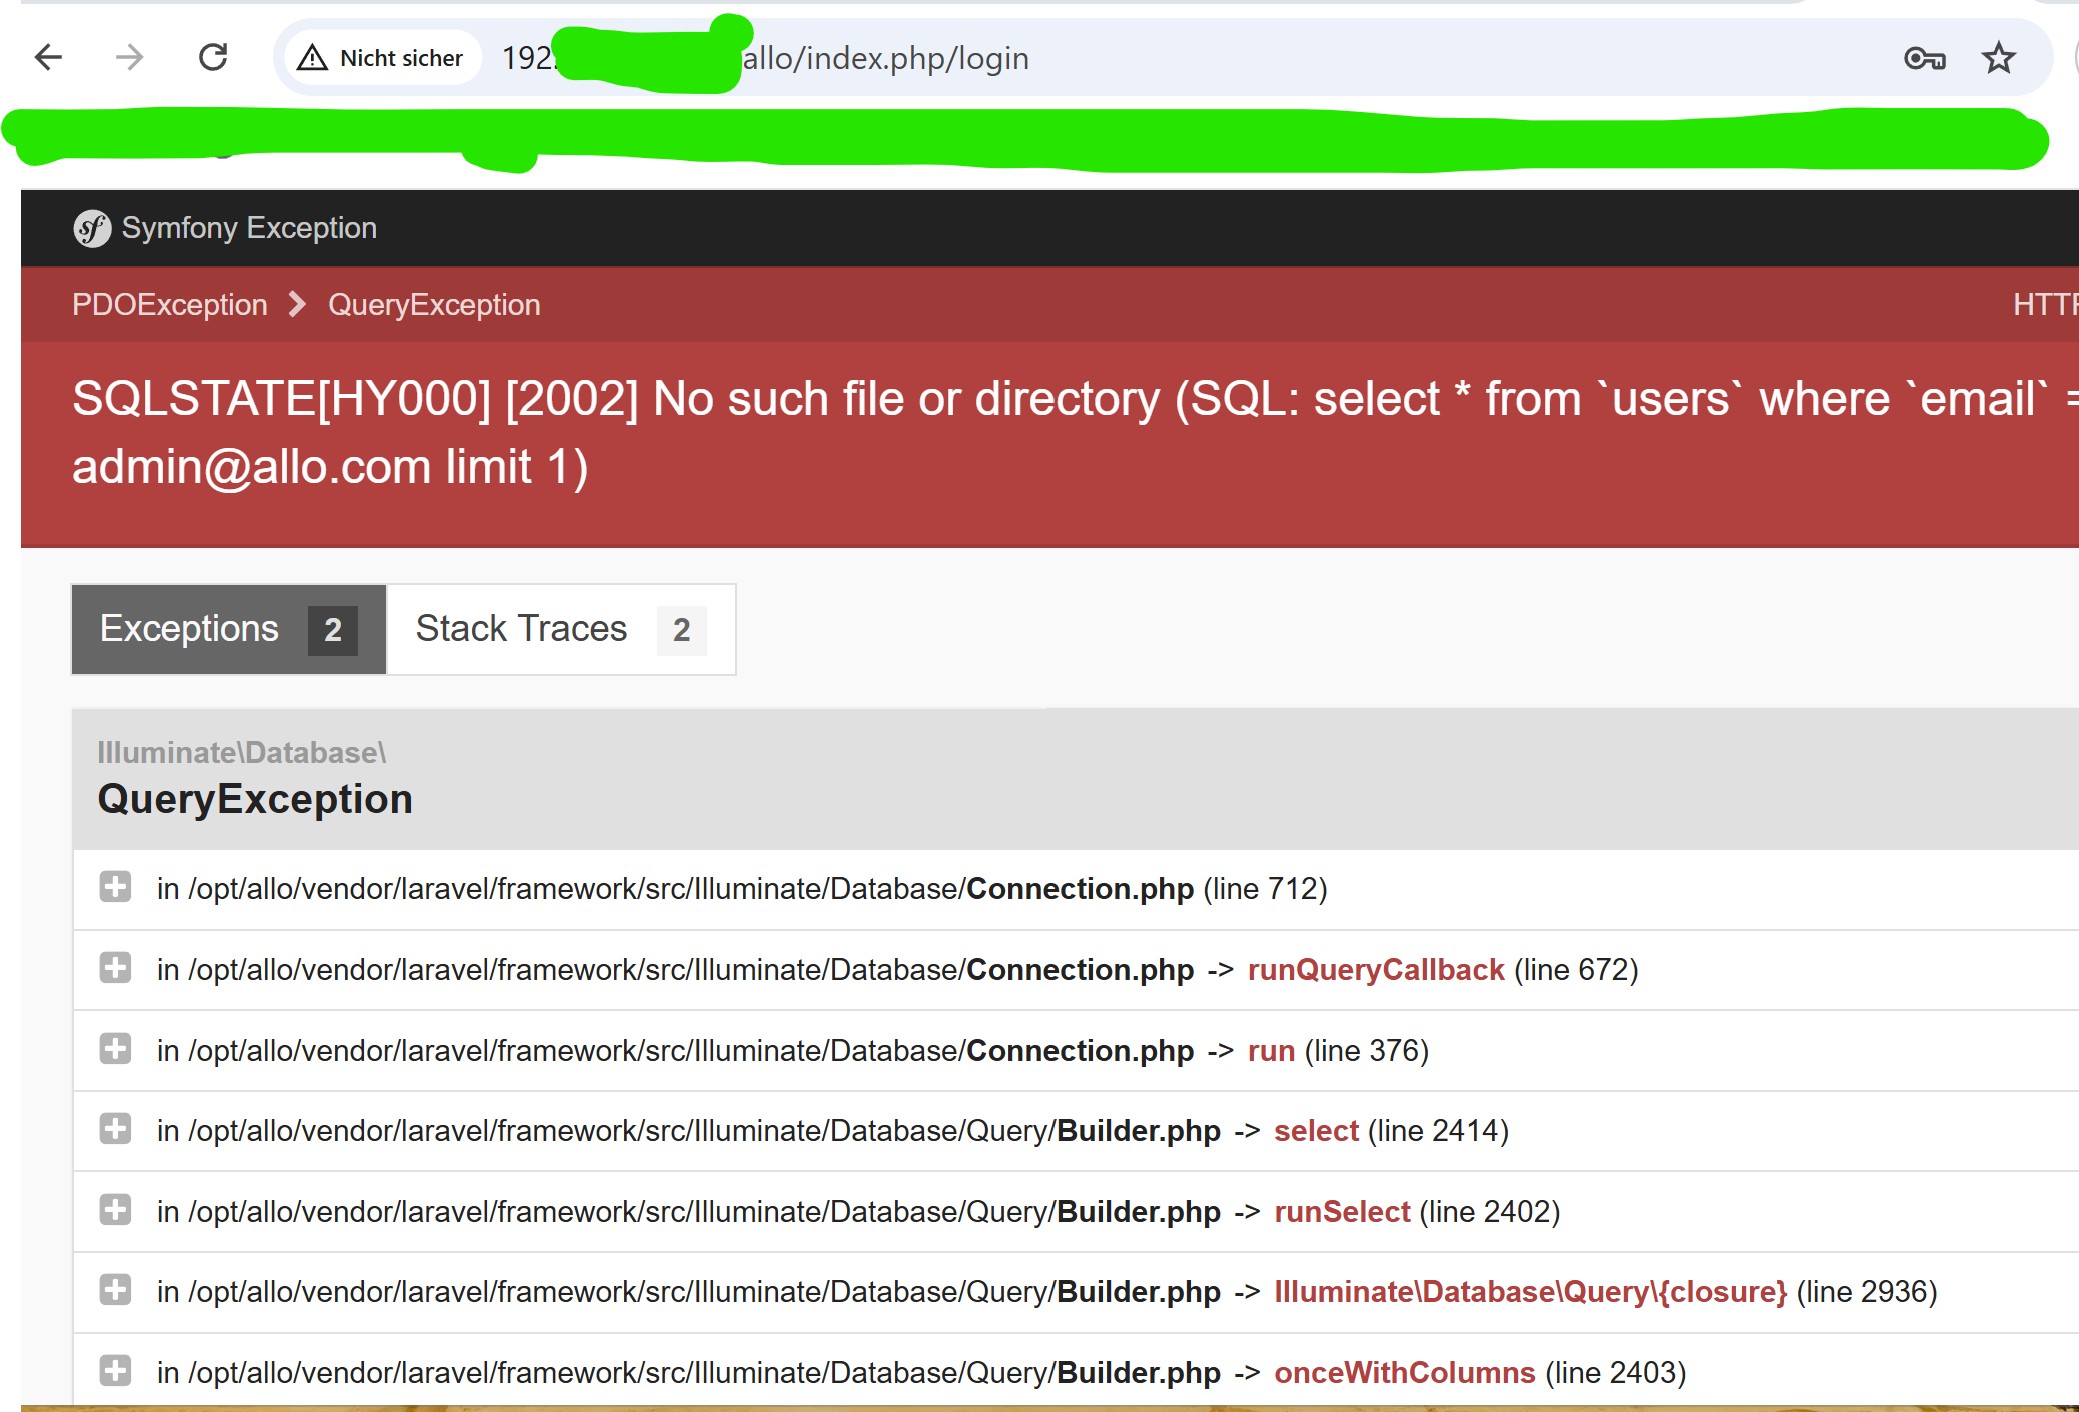Expand the runQueryCallback line 672 trace

click(115, 968)
